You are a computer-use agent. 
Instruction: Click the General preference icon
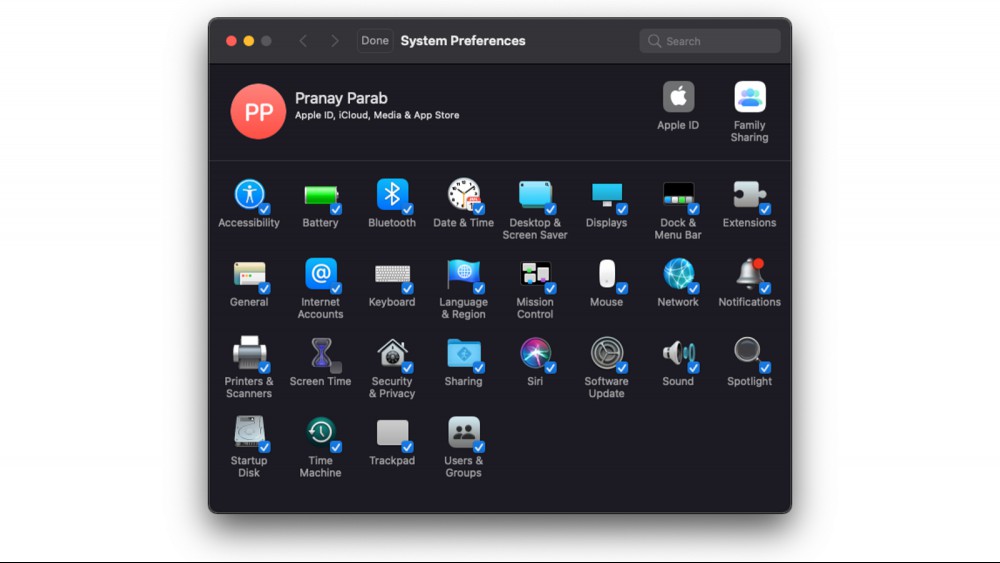[x=249, y=274]
